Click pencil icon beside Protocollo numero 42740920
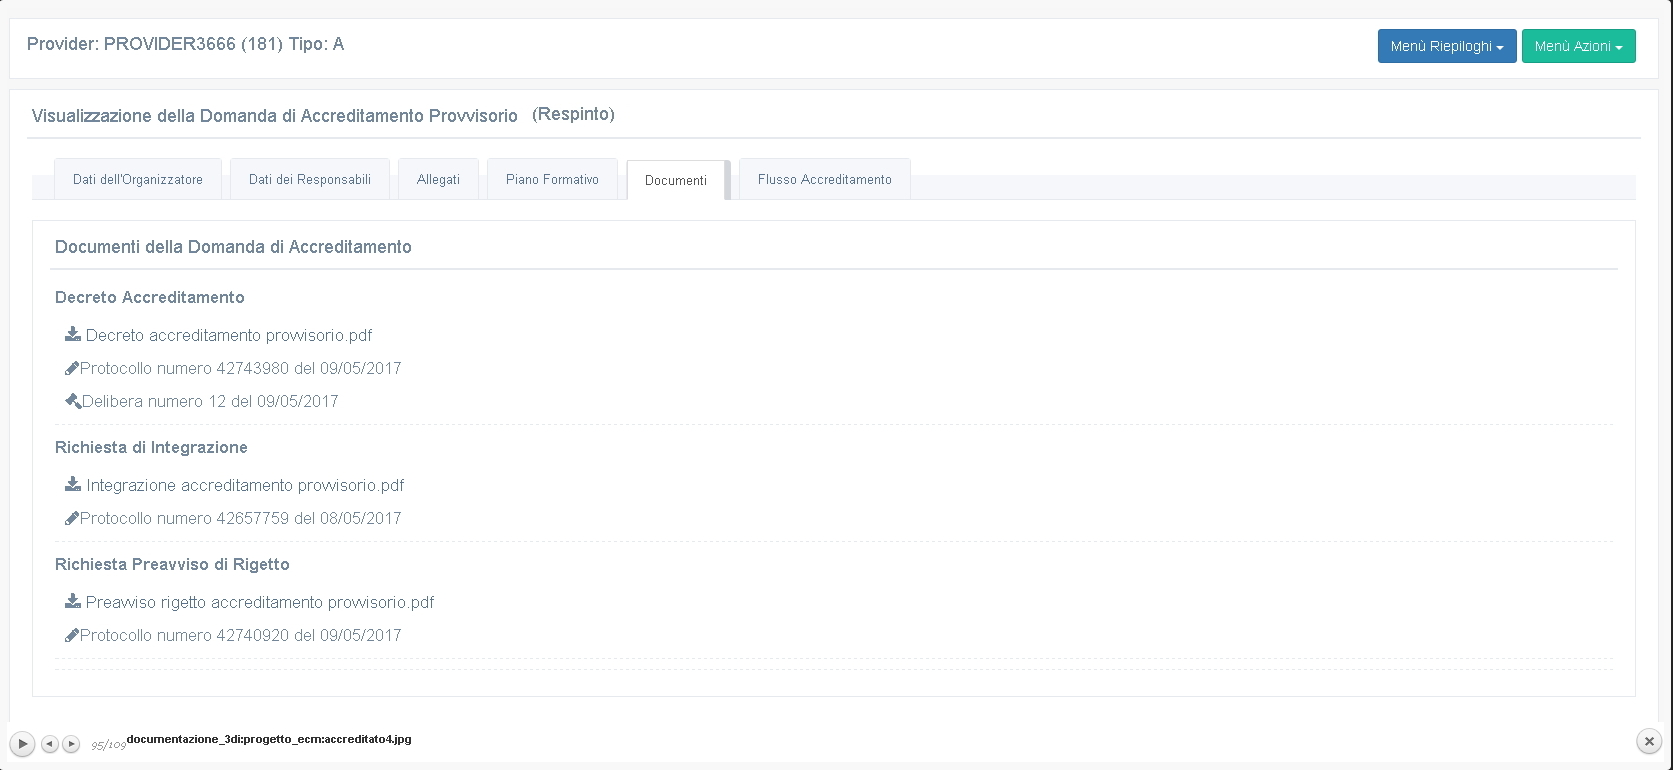The height and width of the screenshot is (770, 1673). click(72, 635)
